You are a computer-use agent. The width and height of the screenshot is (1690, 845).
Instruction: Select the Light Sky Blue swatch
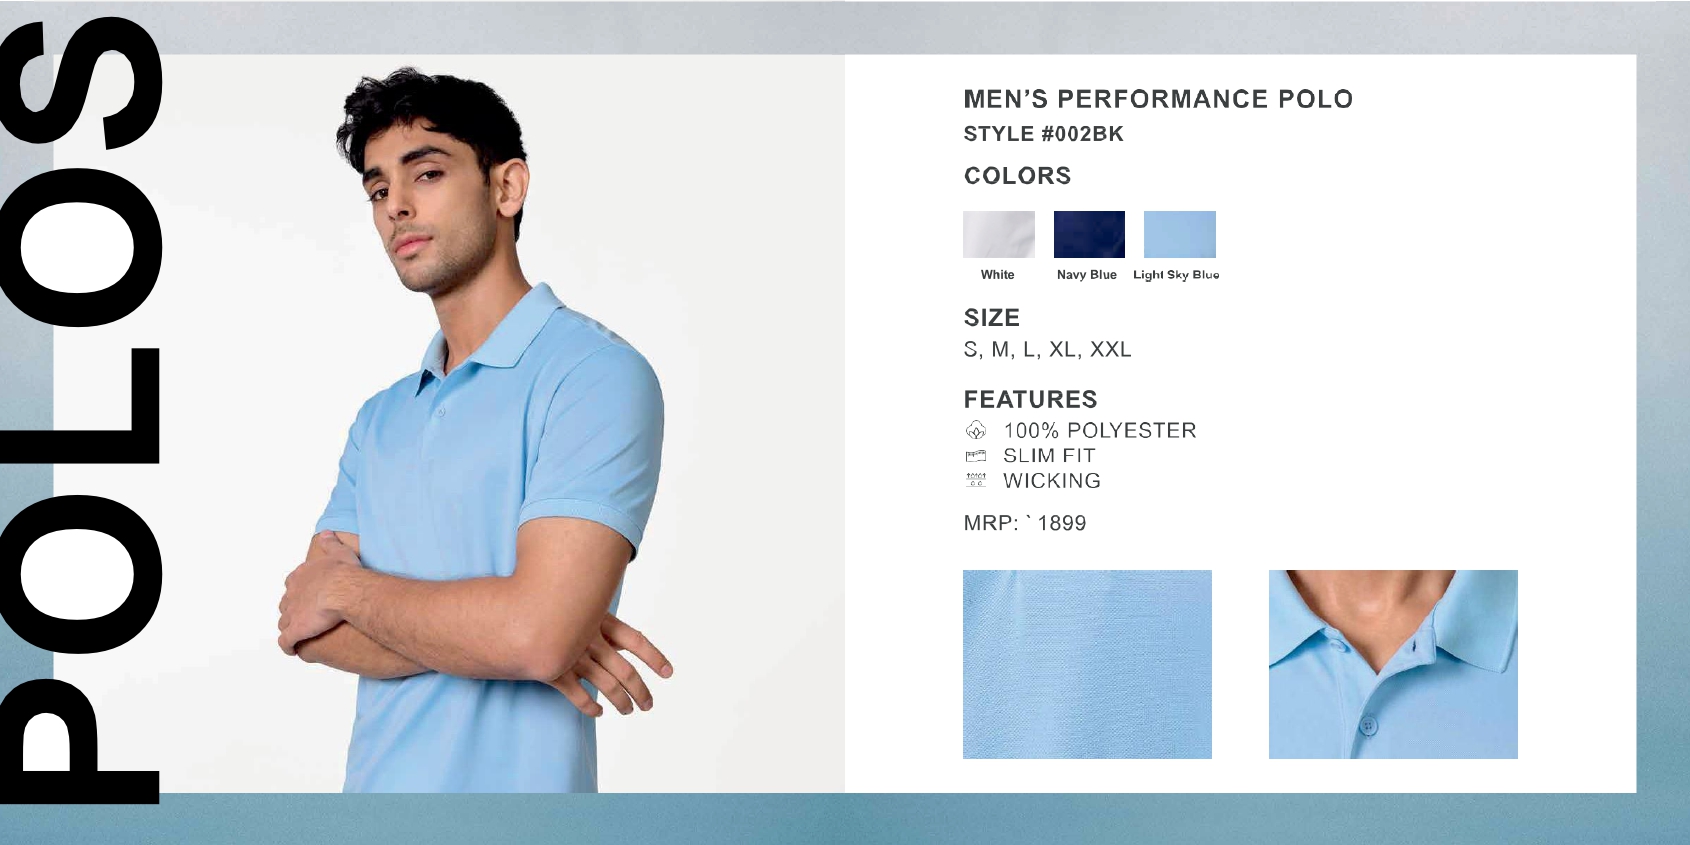(x=1180, y=234)
